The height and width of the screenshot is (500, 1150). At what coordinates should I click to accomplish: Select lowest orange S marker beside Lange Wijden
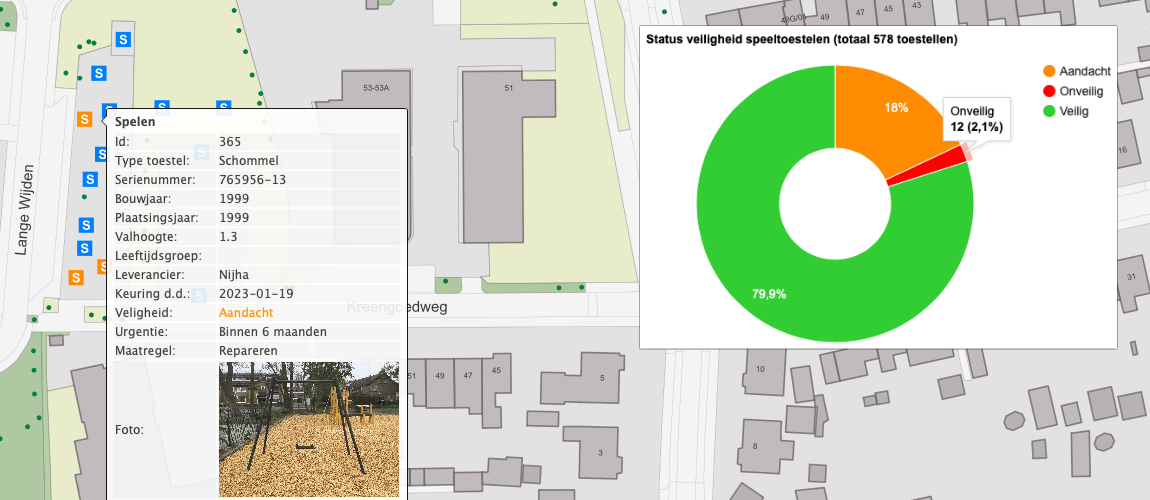click(74, 277)
